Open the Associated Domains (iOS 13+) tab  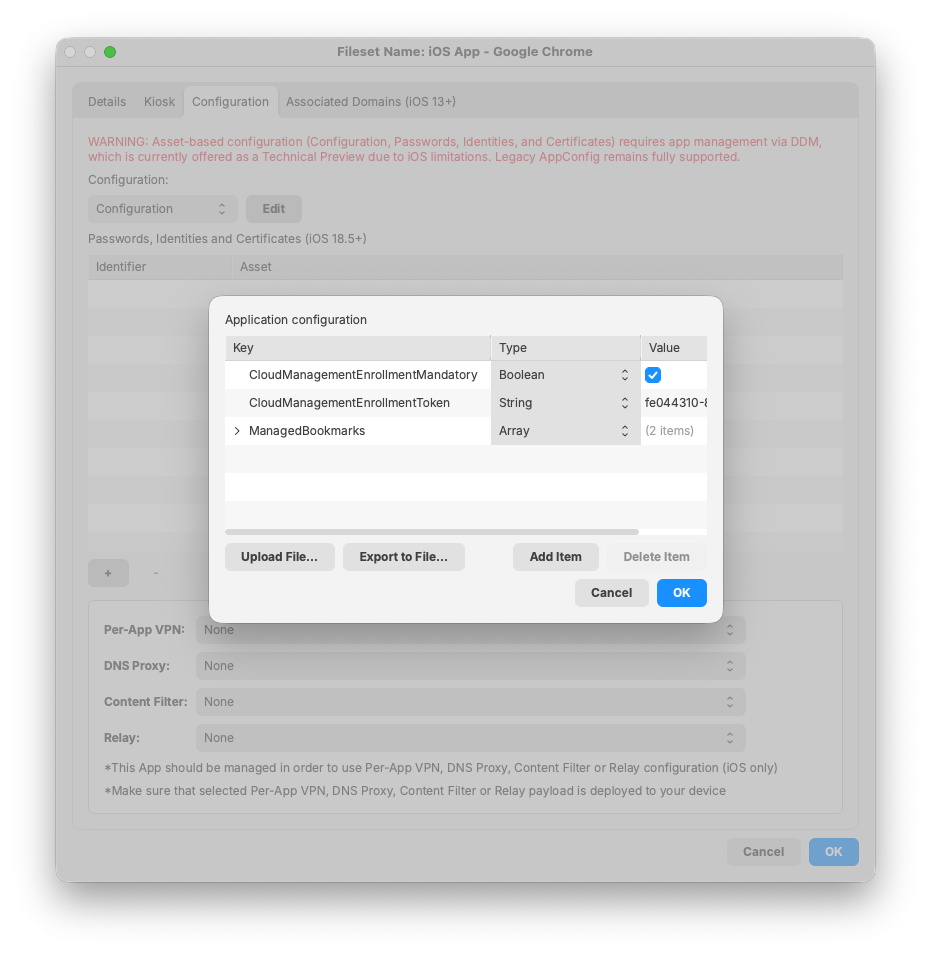click(x=371, y=102)
